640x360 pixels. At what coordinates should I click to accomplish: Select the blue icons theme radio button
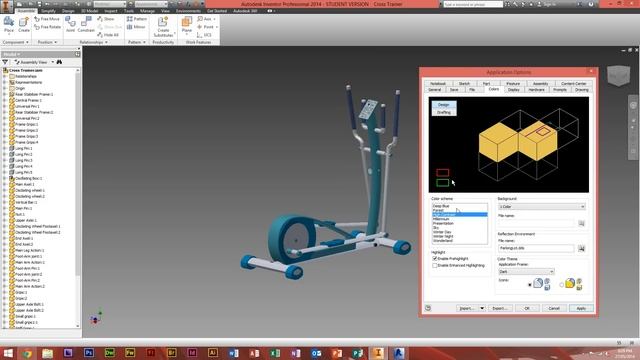[x=530, y=284]
